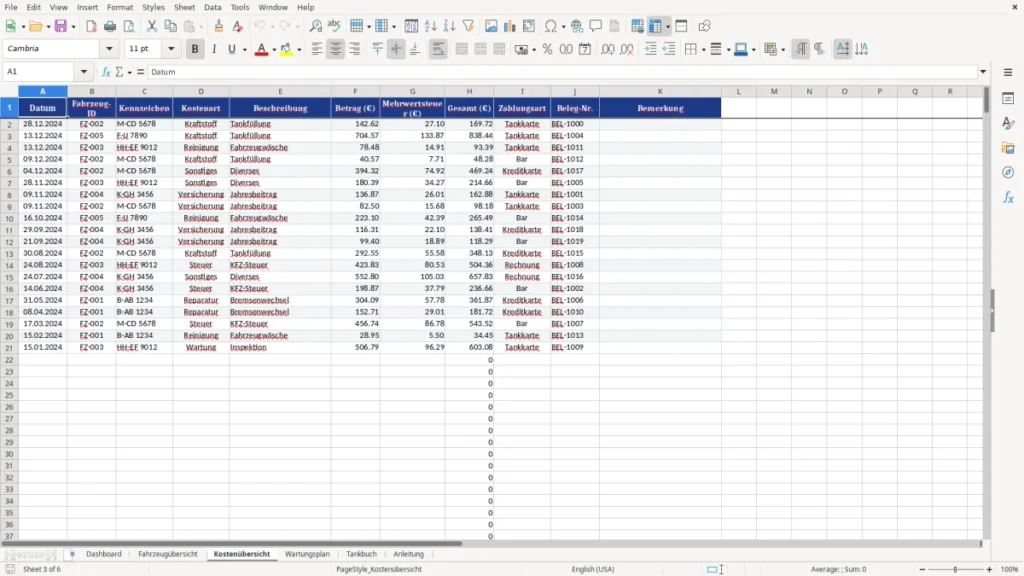Switch to the Dashboard sheet tab
Image resolution: width=1024 pixels, height=576 pixels.
coord(104,554)
